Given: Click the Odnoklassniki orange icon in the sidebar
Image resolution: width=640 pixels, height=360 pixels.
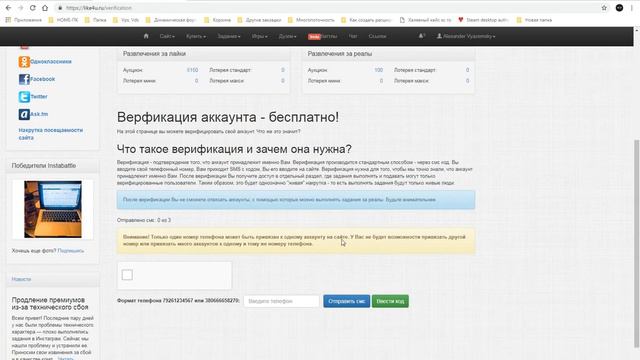Looking at the screenshot, I should pos(24,62).
